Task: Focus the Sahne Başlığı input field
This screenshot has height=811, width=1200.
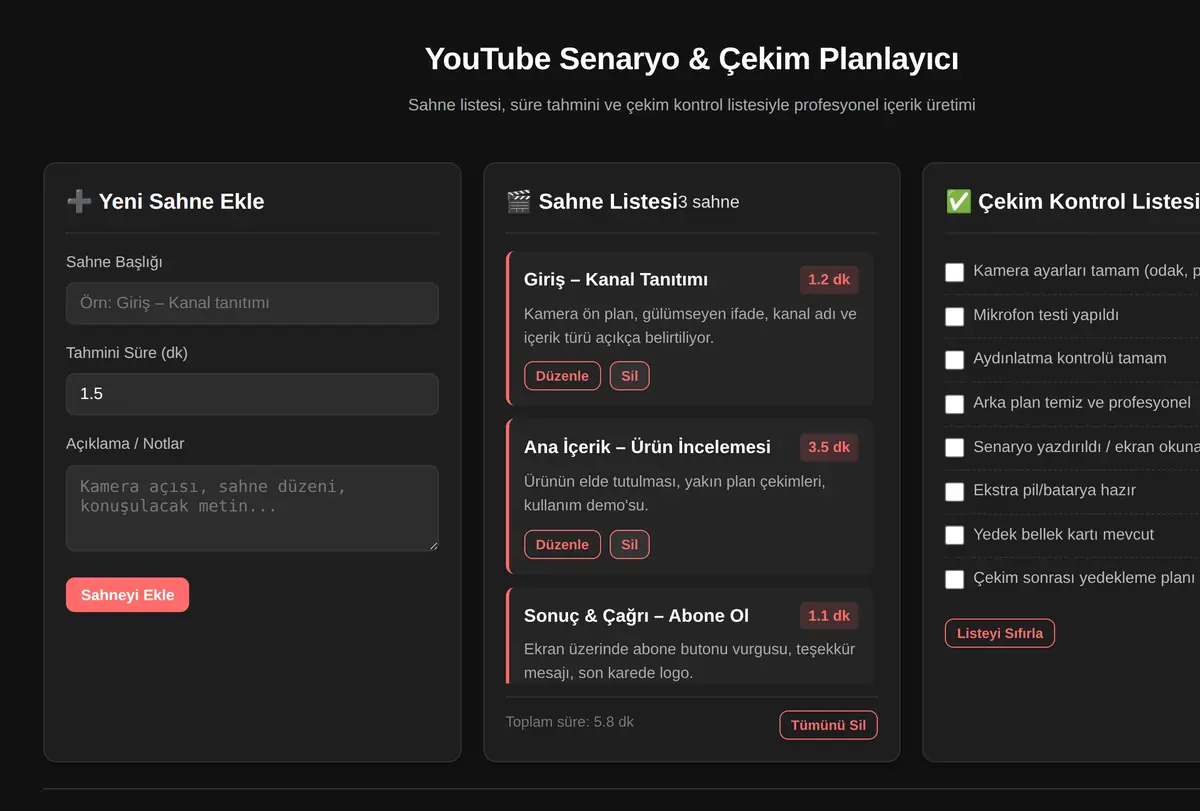Action: point(252,303)
